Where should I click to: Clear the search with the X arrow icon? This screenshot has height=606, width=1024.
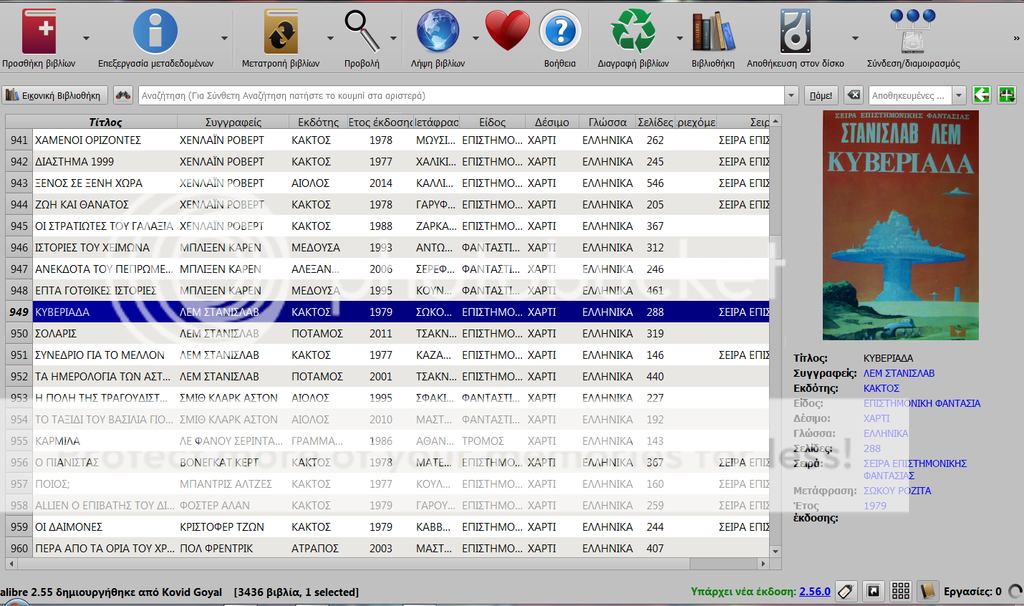pyautogui.click(x=854, y=95)
